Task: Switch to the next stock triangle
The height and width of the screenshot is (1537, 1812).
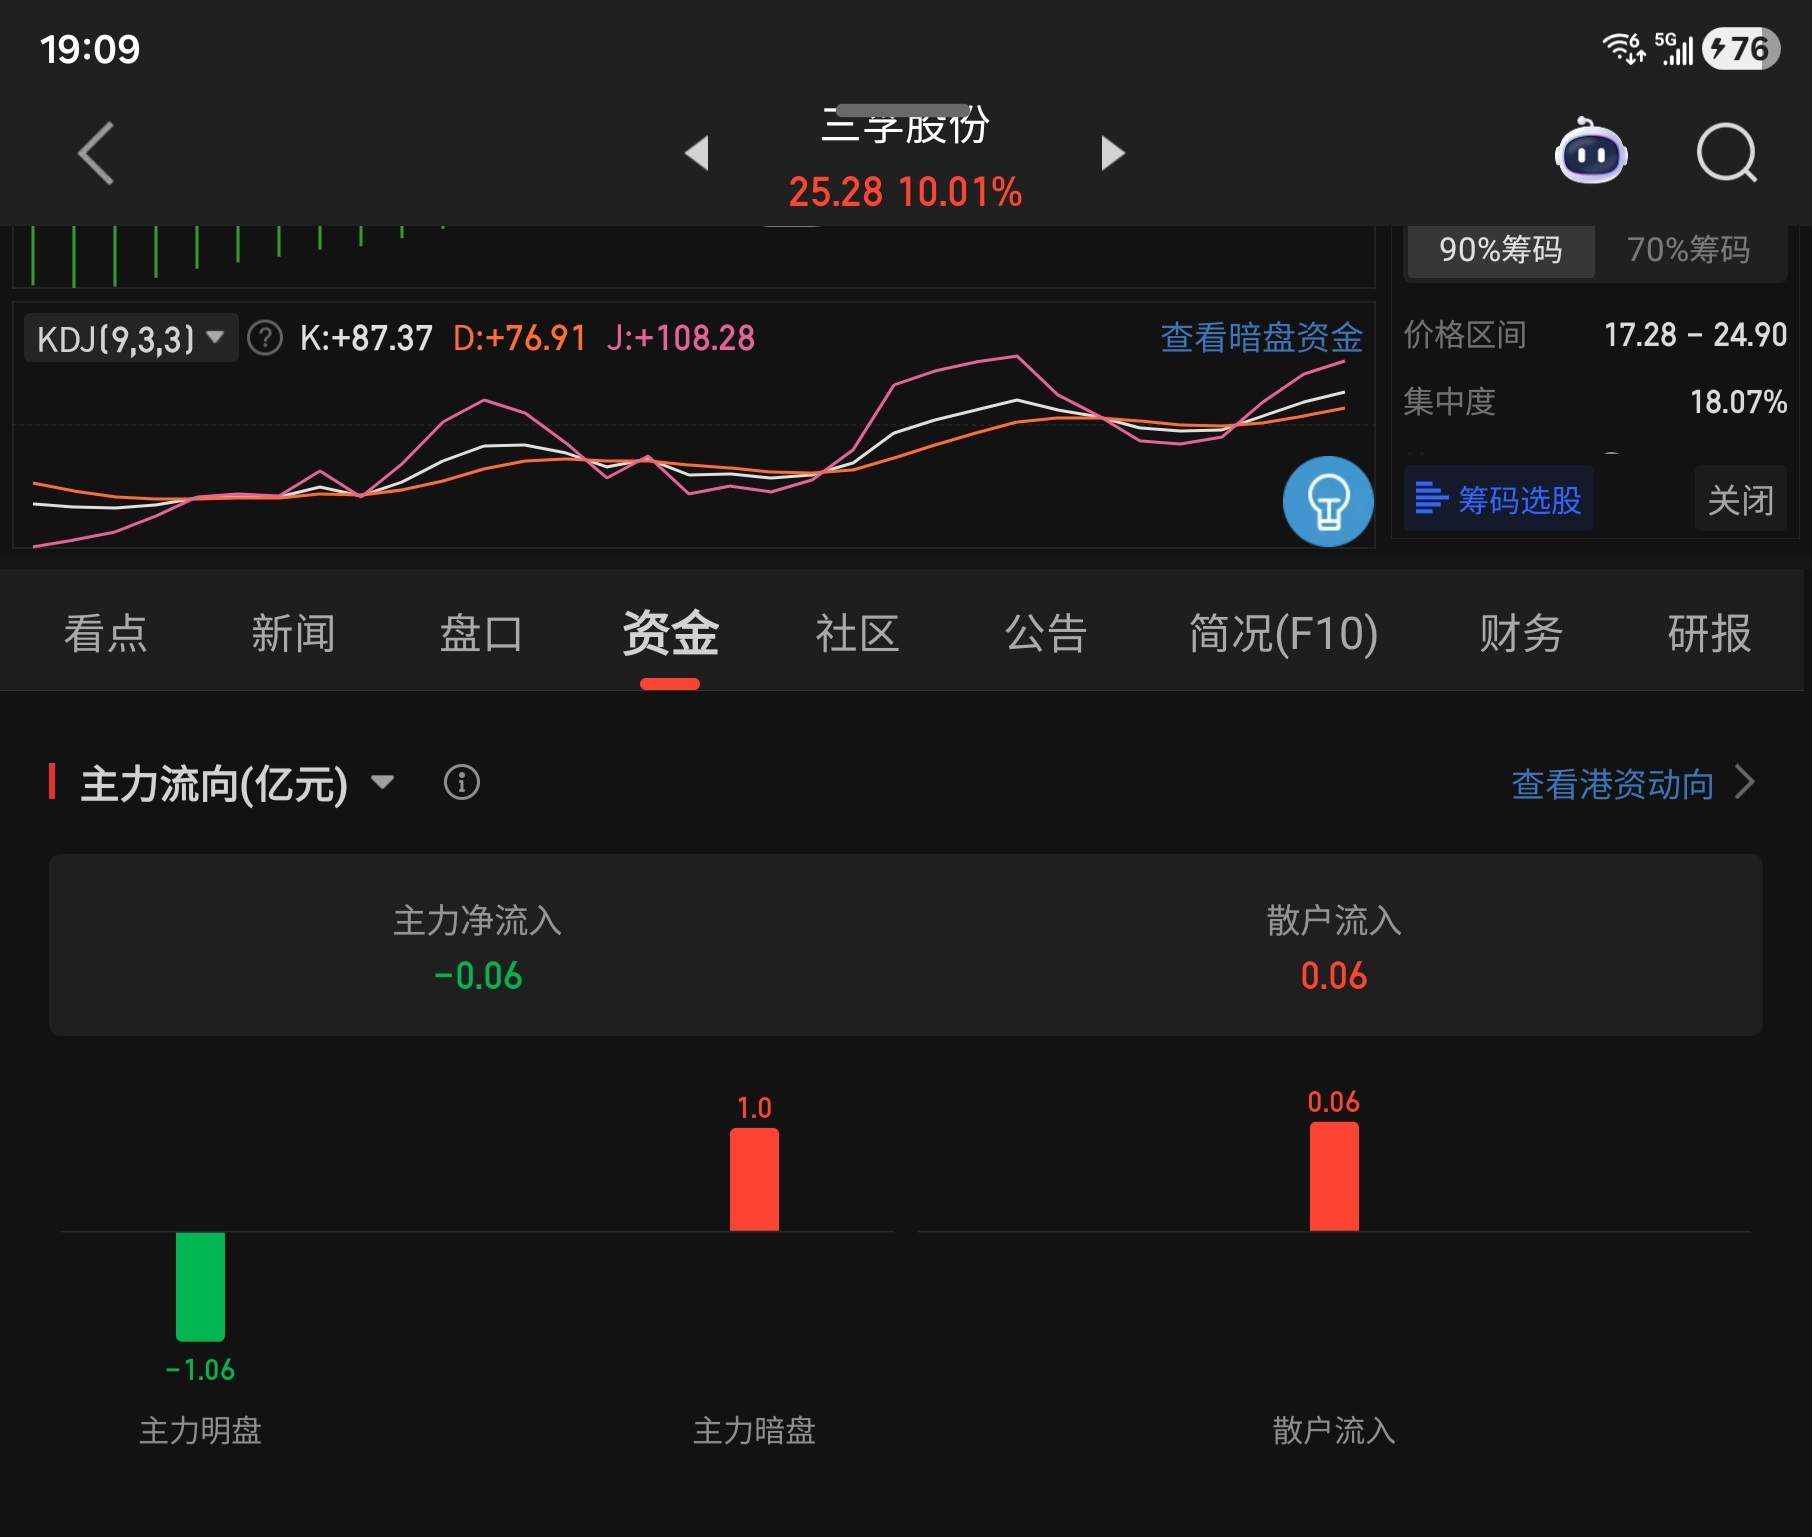Action: click(x=1113, y=153)
